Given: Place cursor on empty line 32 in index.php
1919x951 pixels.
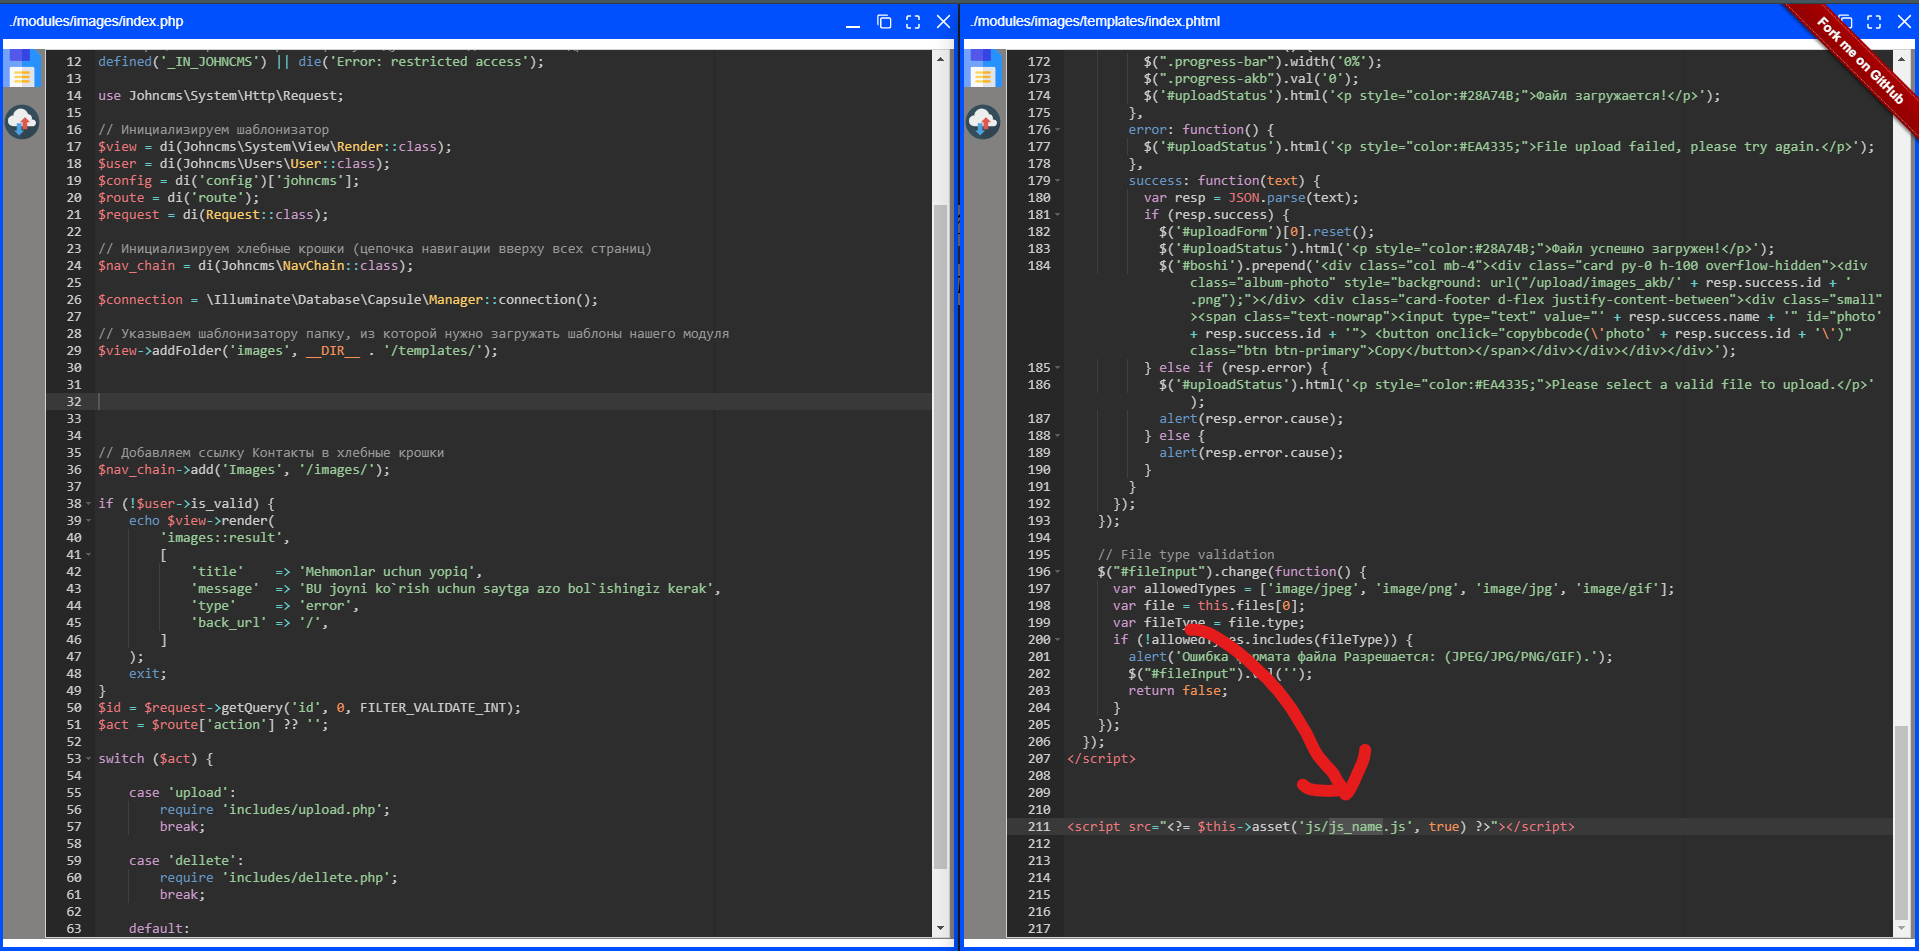Looking at the screenshot, I should (400, 402).
